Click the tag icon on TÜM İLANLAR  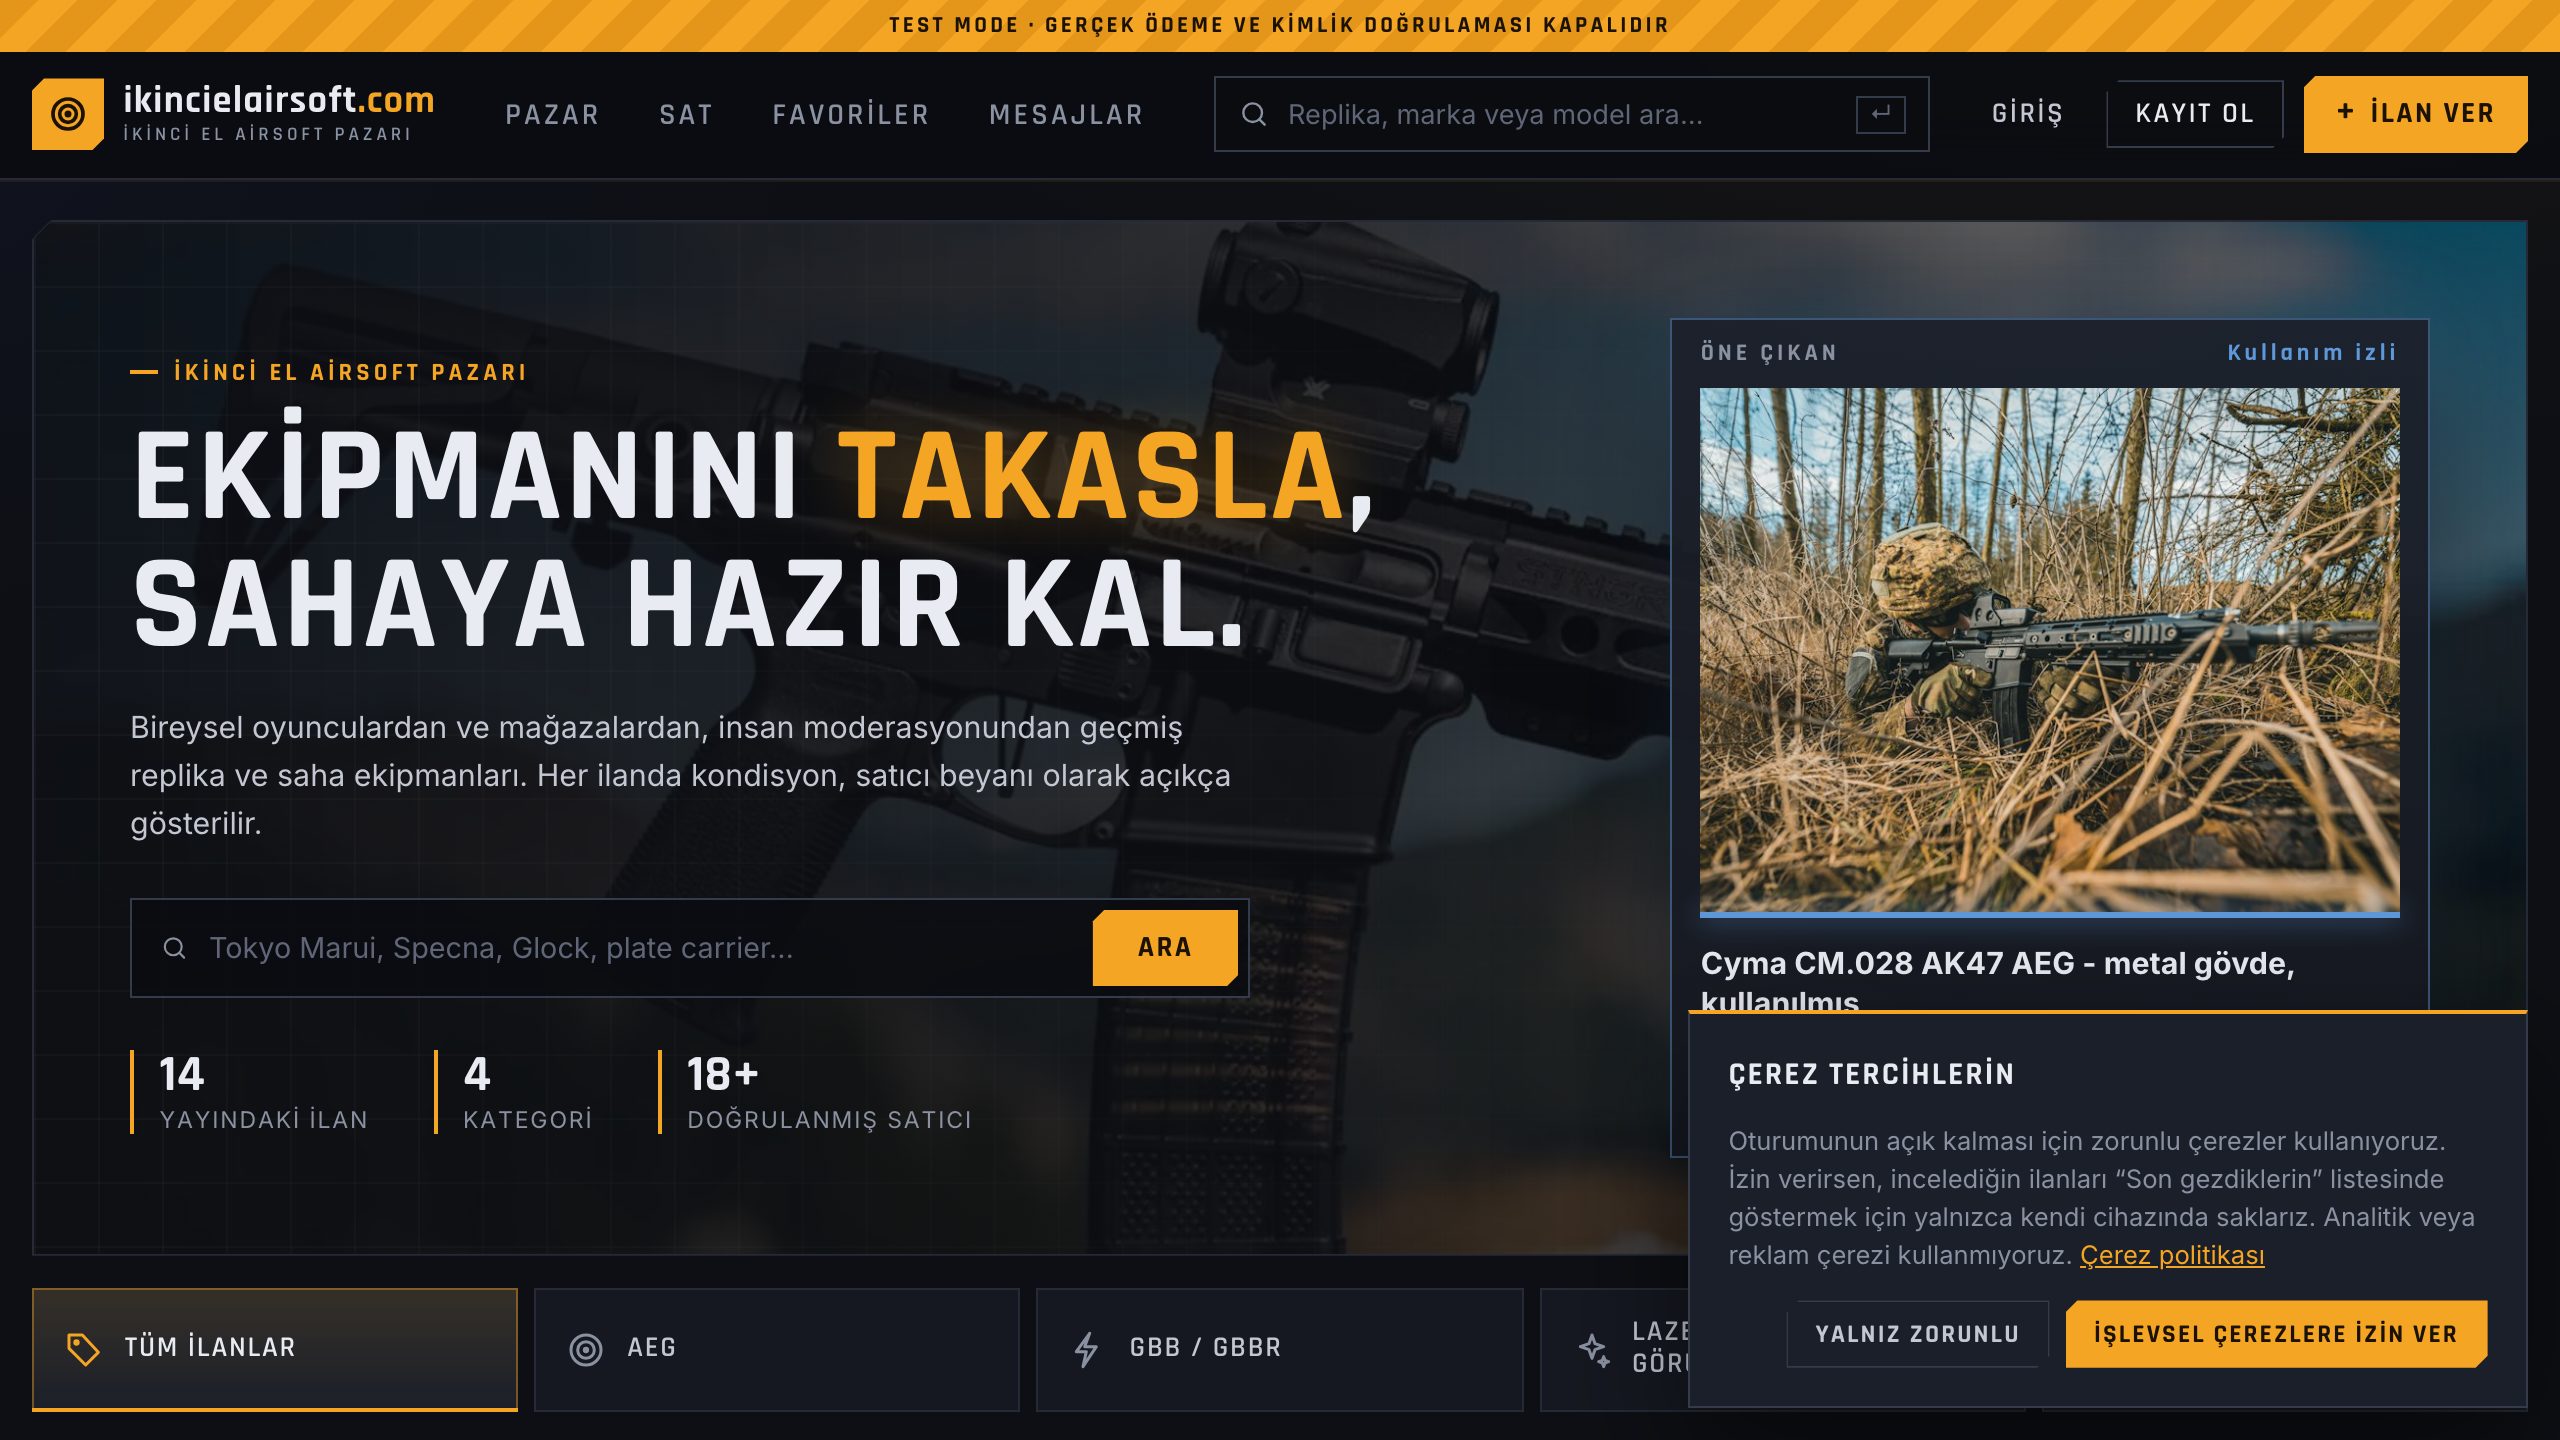83,1349
